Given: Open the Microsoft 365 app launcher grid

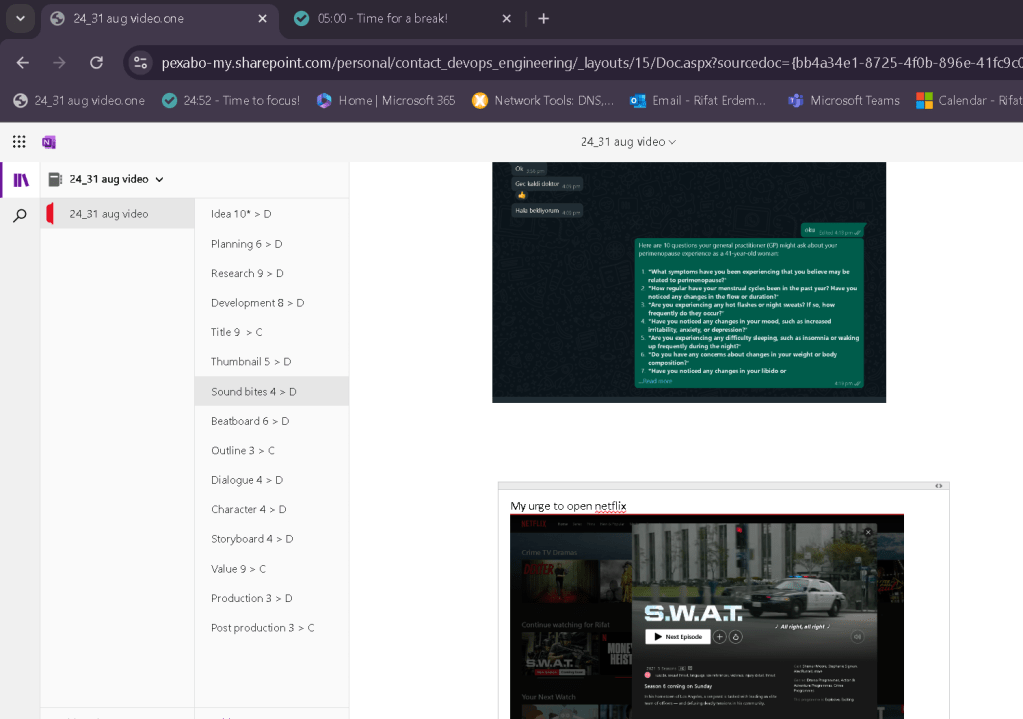Looking at the screenshot, I should click(19, 142).
